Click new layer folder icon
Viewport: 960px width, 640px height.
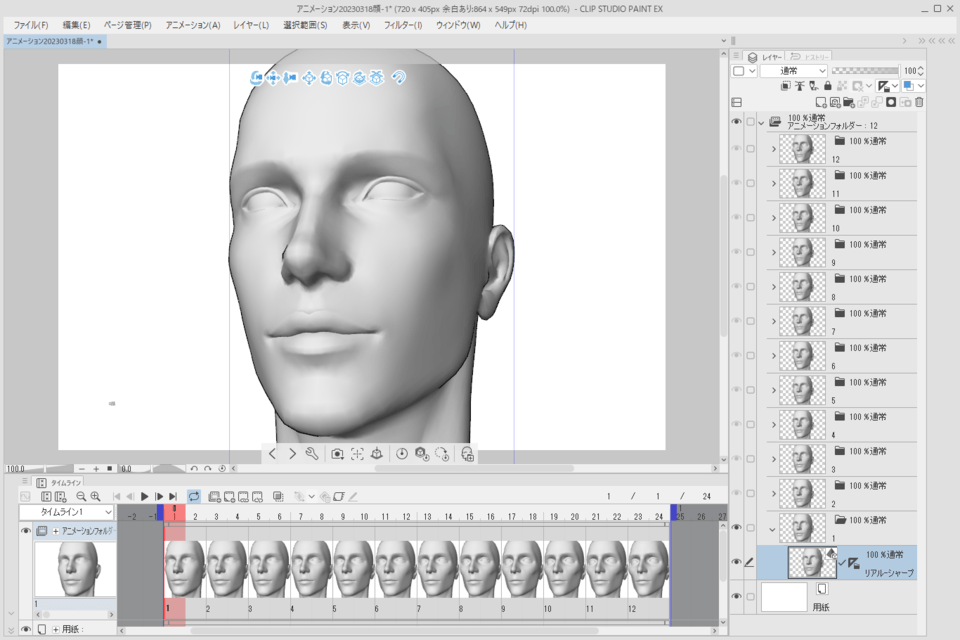849,102
